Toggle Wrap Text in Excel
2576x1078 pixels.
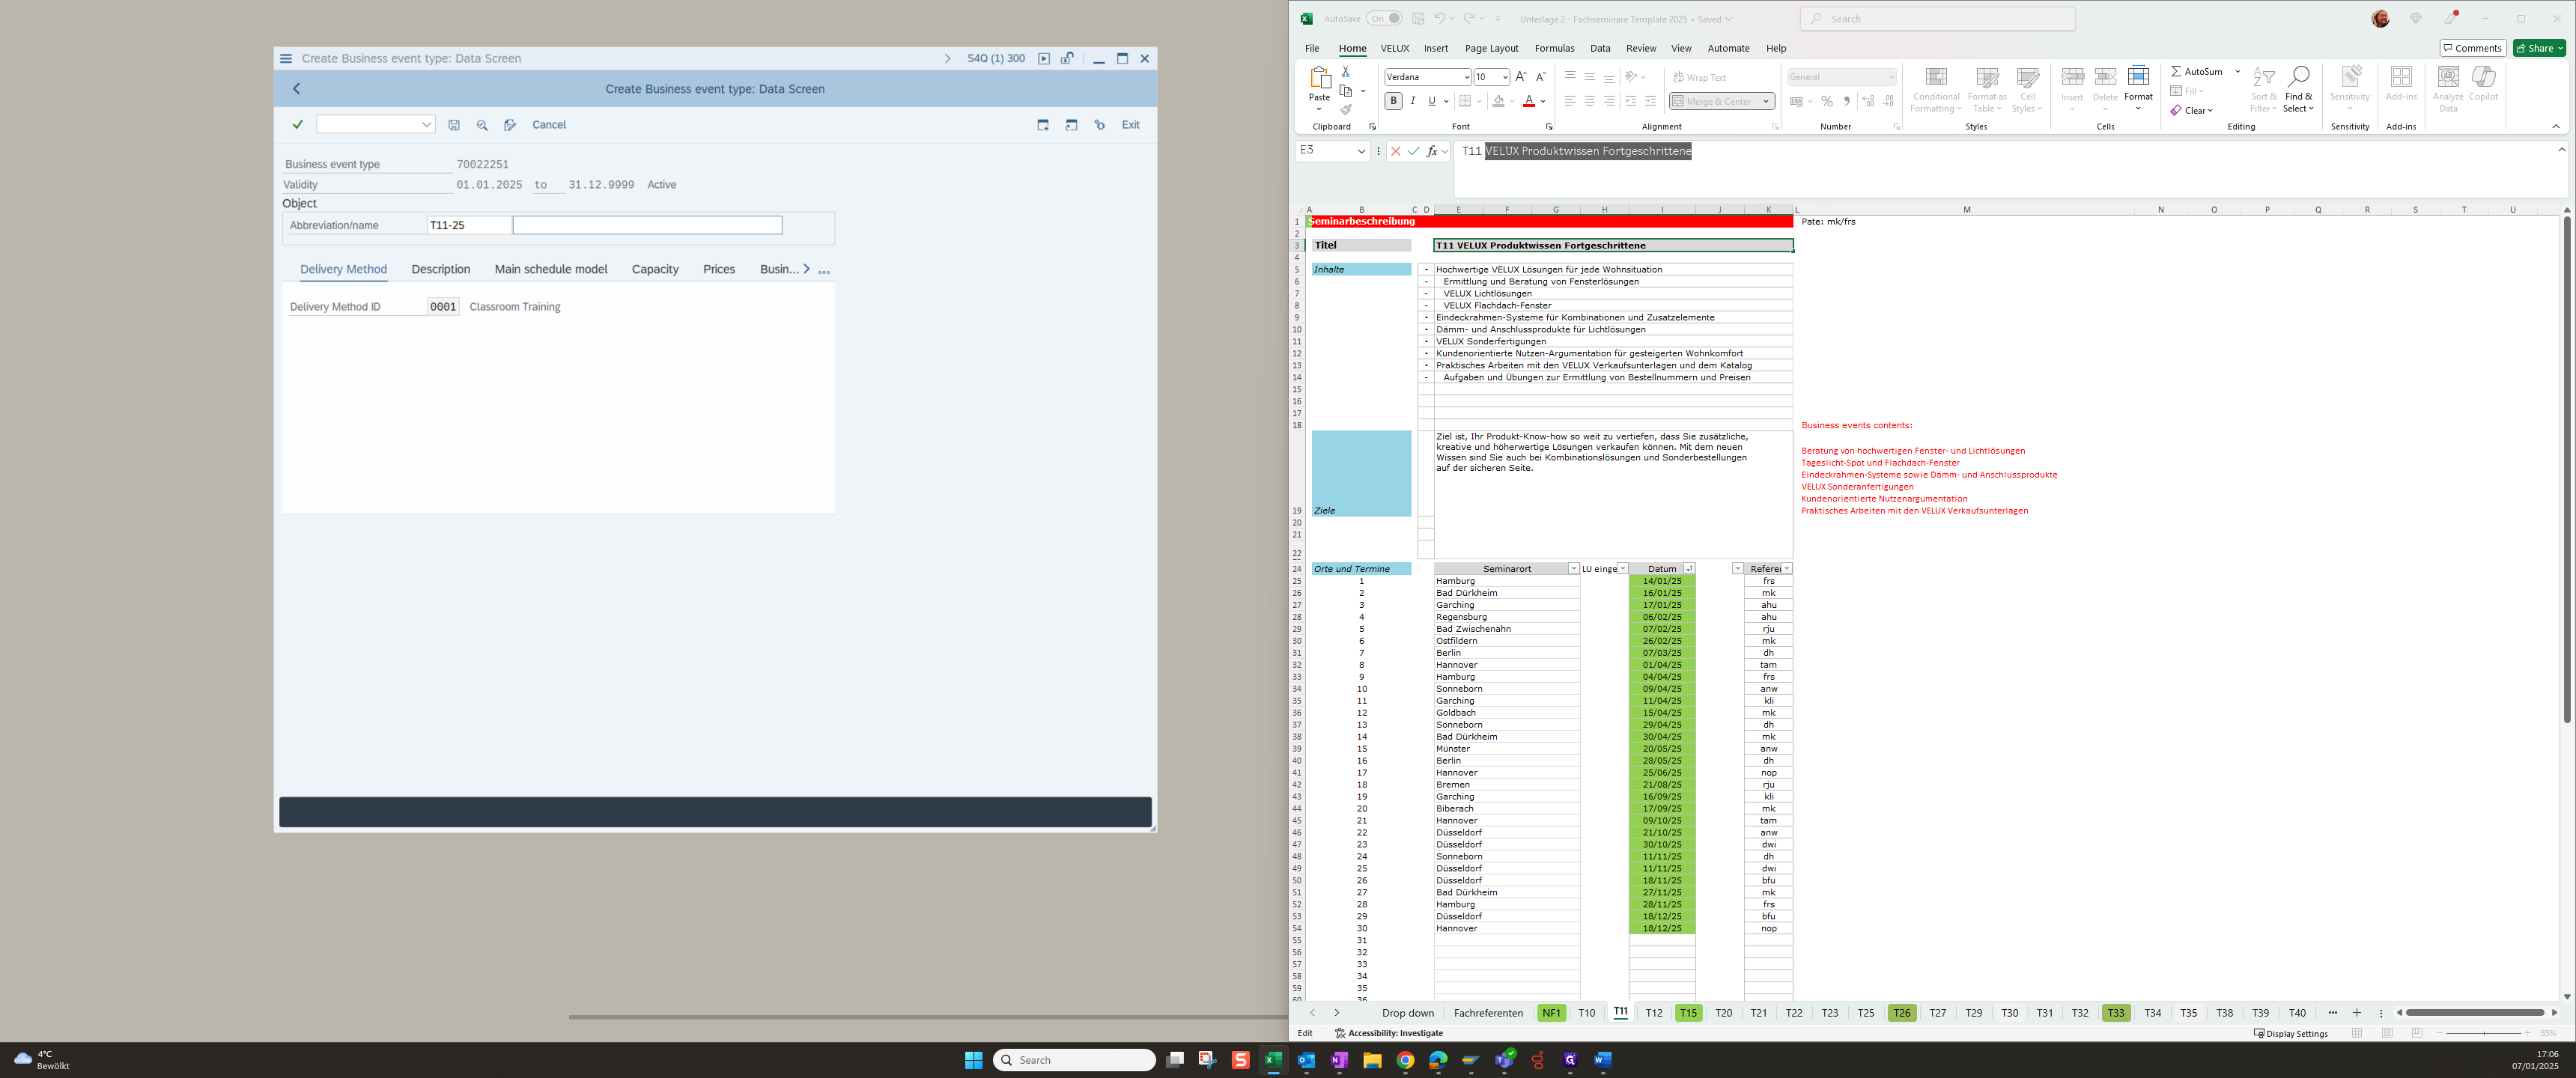point(1700,77)
